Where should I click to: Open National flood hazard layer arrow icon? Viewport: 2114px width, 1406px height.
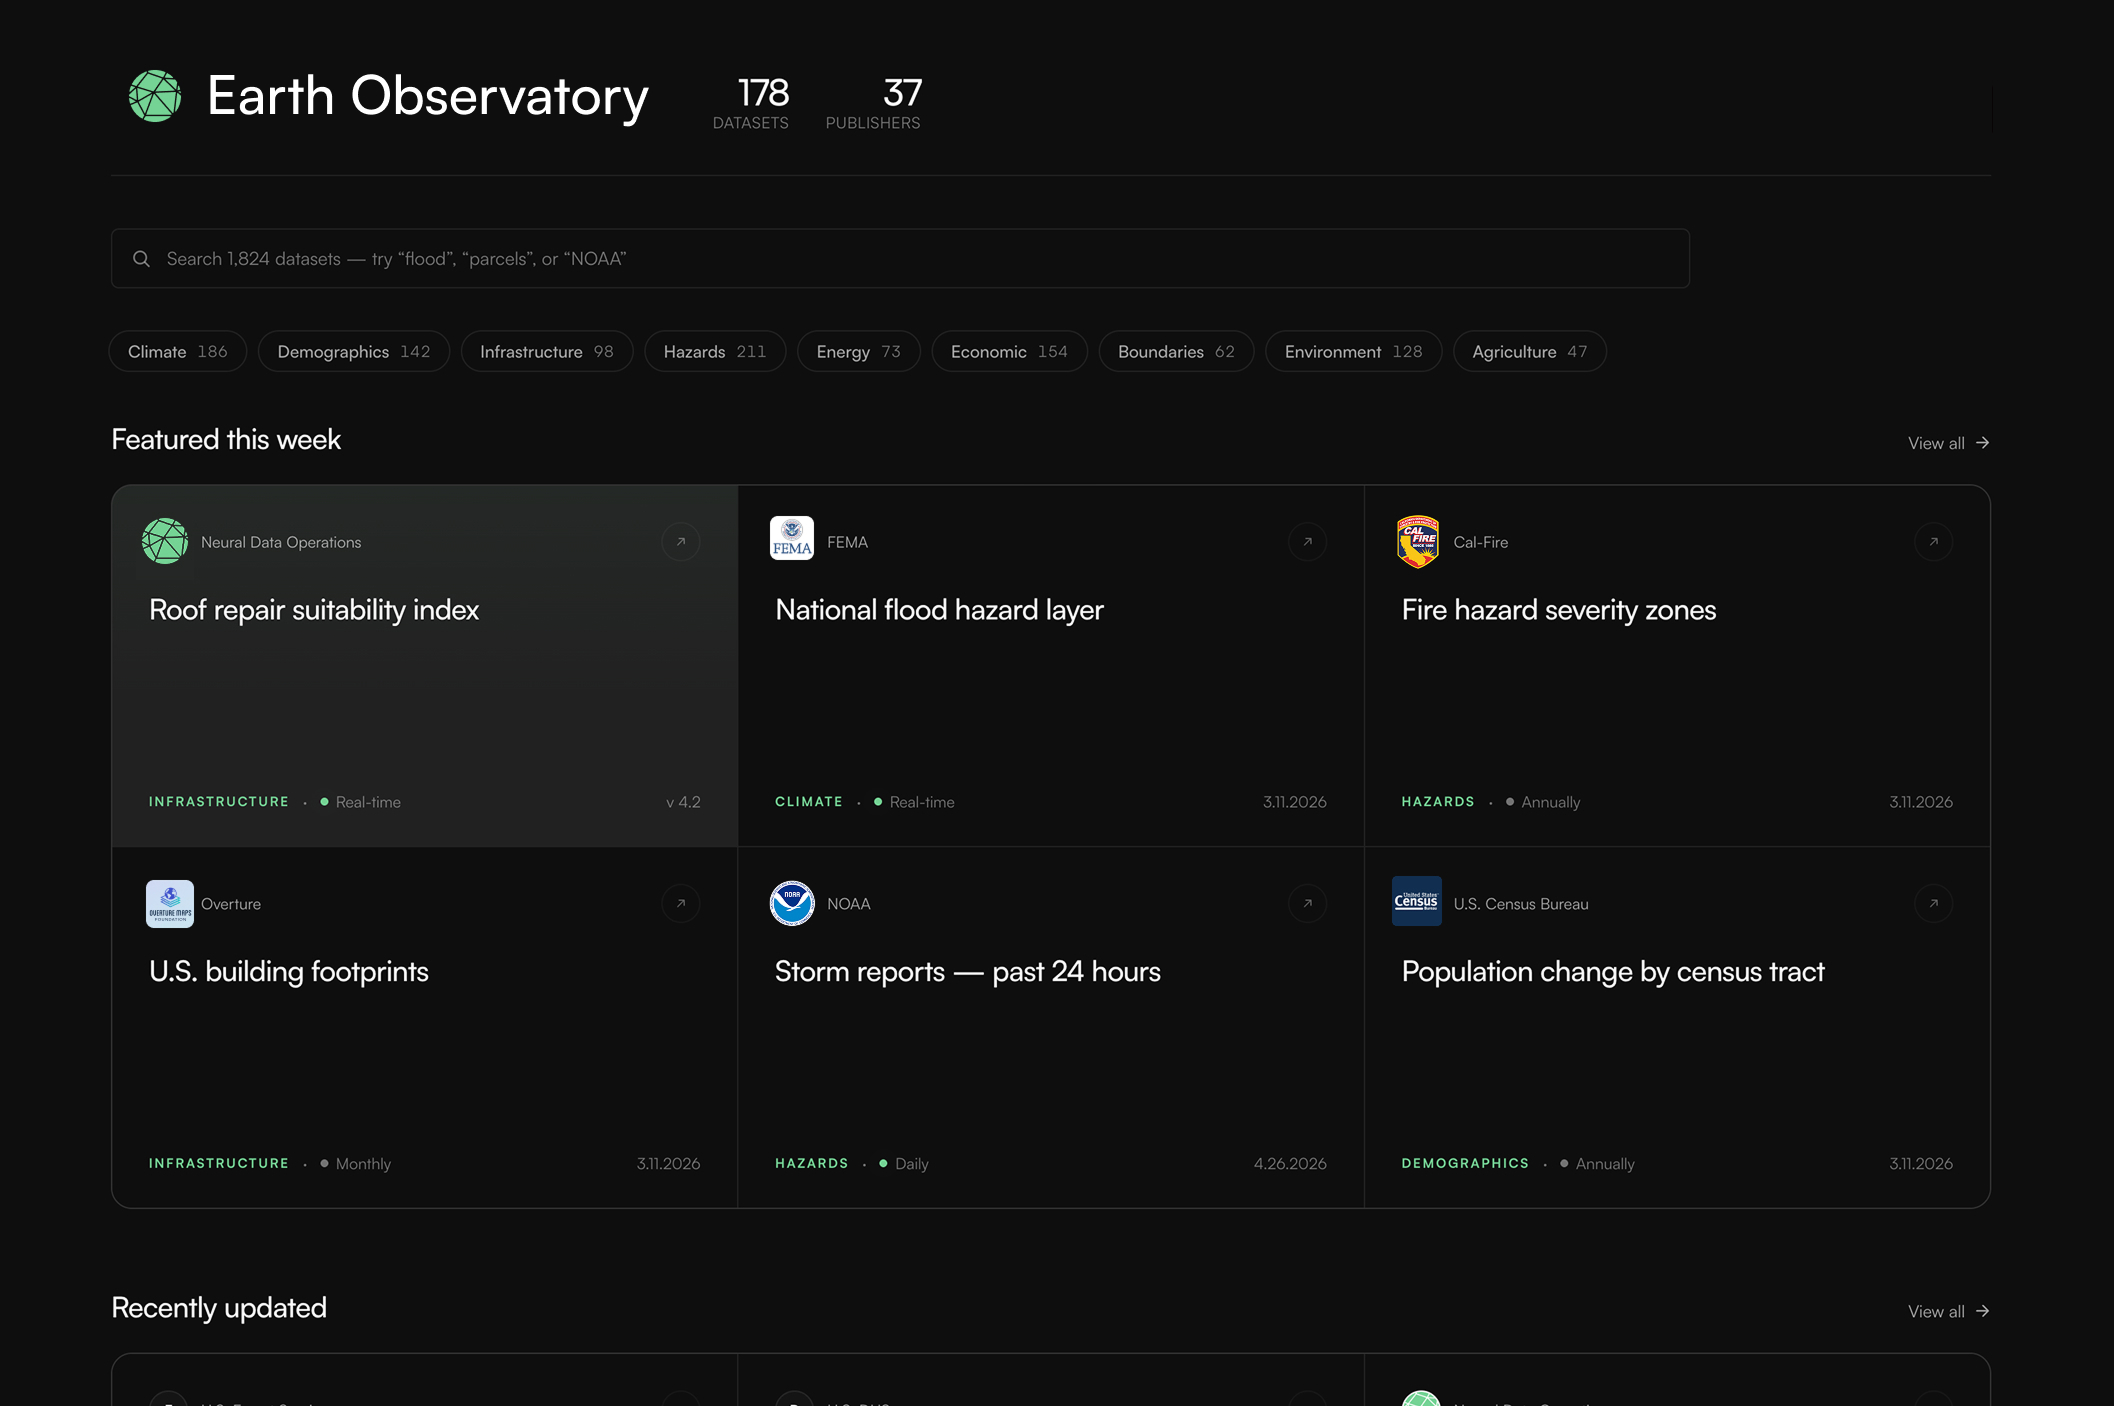click(x=1307, y=542)
